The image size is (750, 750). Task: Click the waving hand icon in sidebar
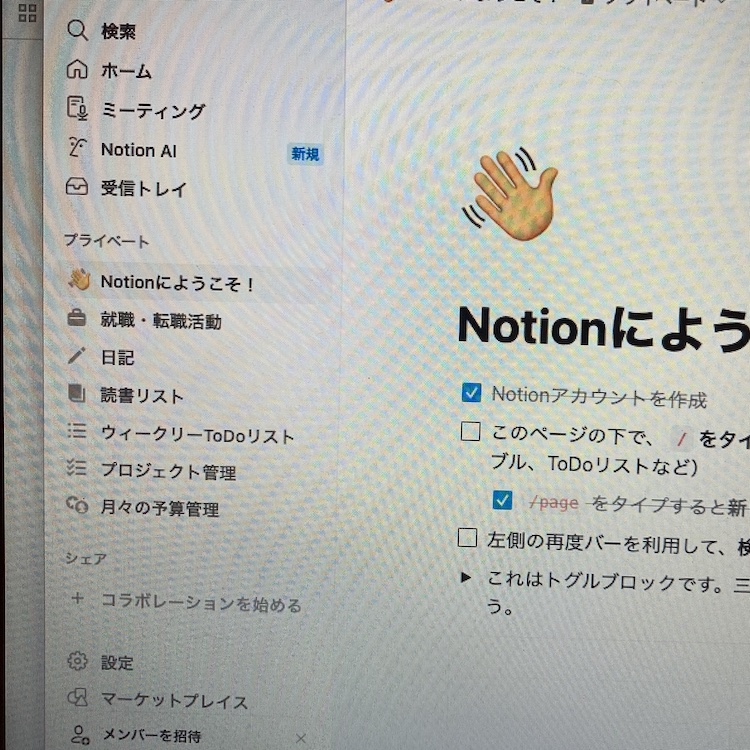pyautogui.click(x=79, y=280)
